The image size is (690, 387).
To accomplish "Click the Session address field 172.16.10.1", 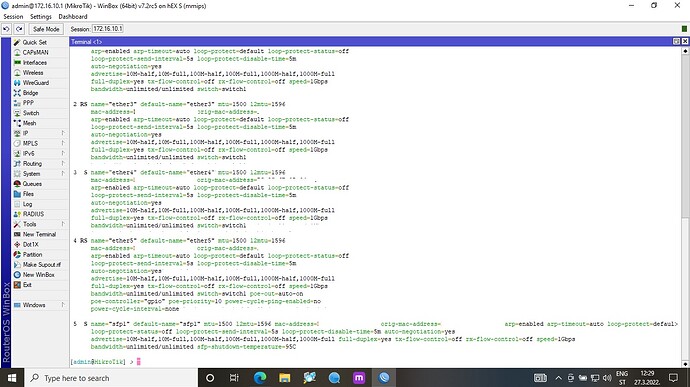I will pos(108,29).
